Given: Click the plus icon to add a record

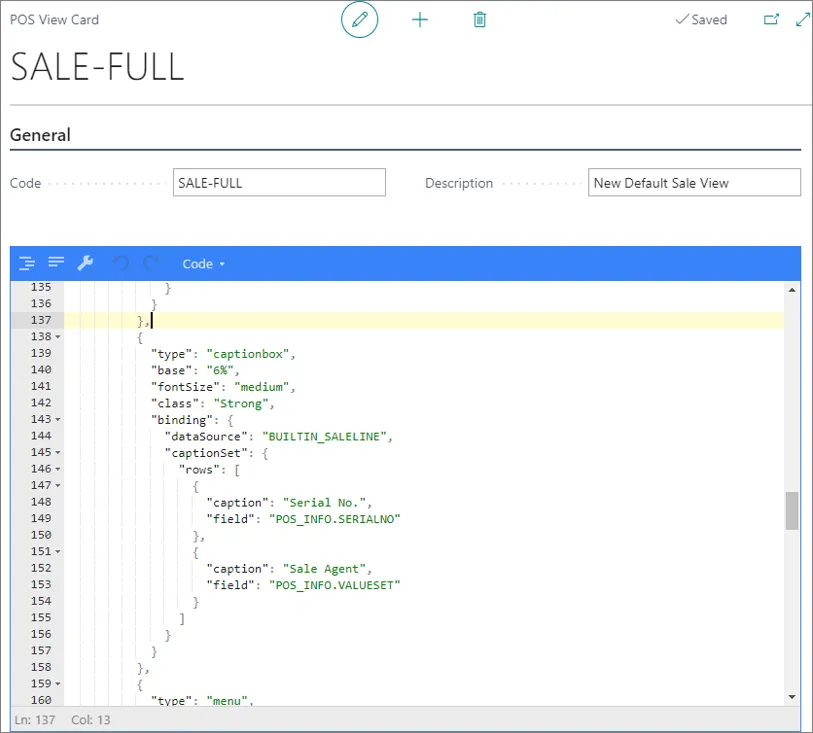Looking at the screenshot, I should click(x=419, y=20).
